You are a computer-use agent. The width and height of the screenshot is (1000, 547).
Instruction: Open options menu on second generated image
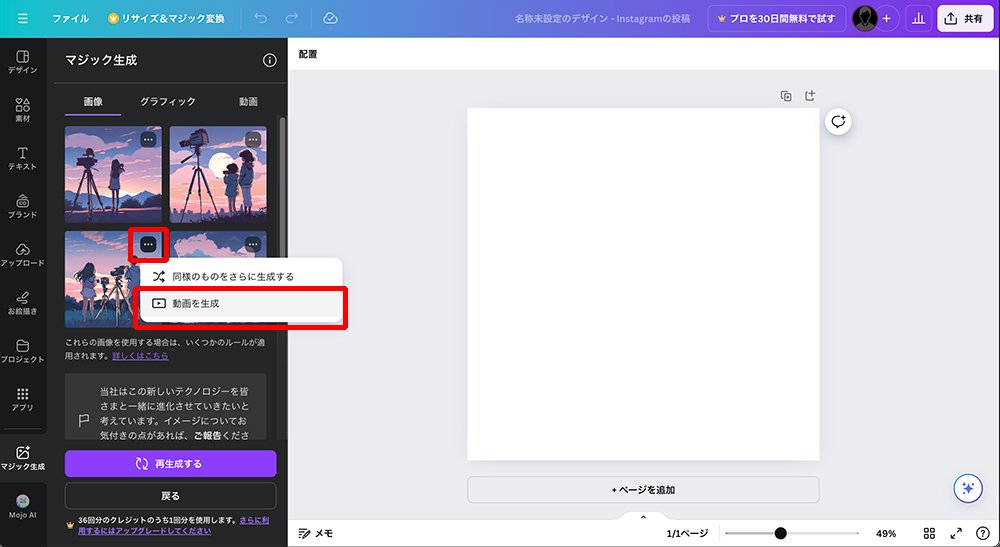point(253,139)
